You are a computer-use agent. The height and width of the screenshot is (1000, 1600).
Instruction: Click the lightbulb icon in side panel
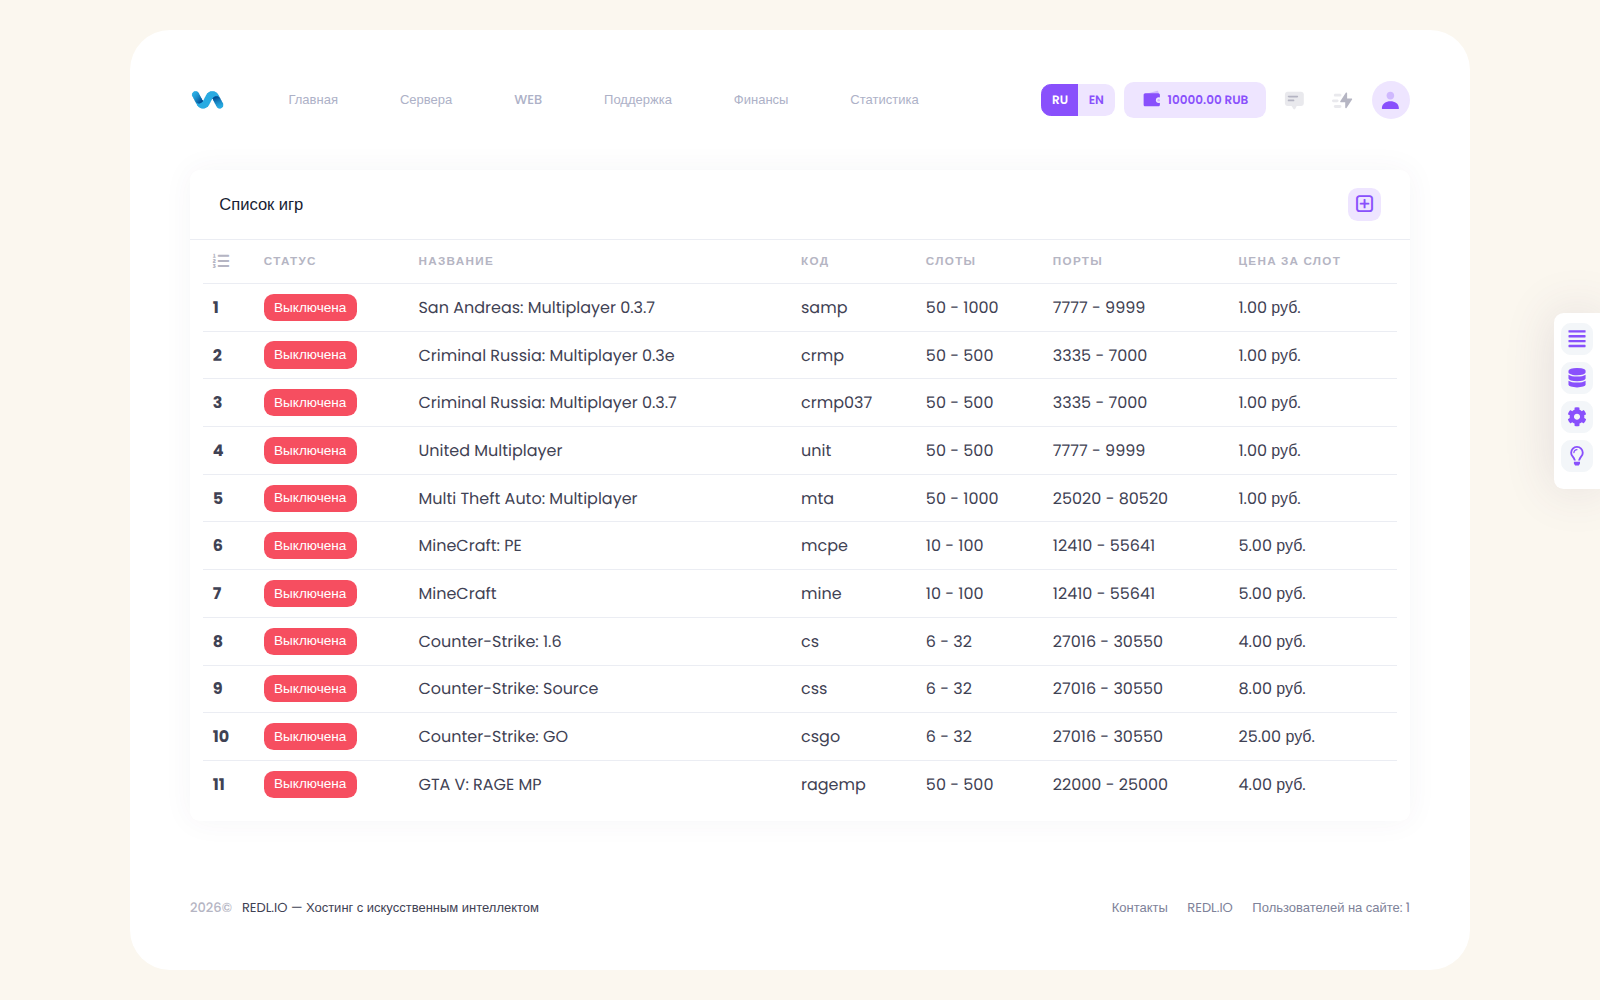coord(1577,456)
